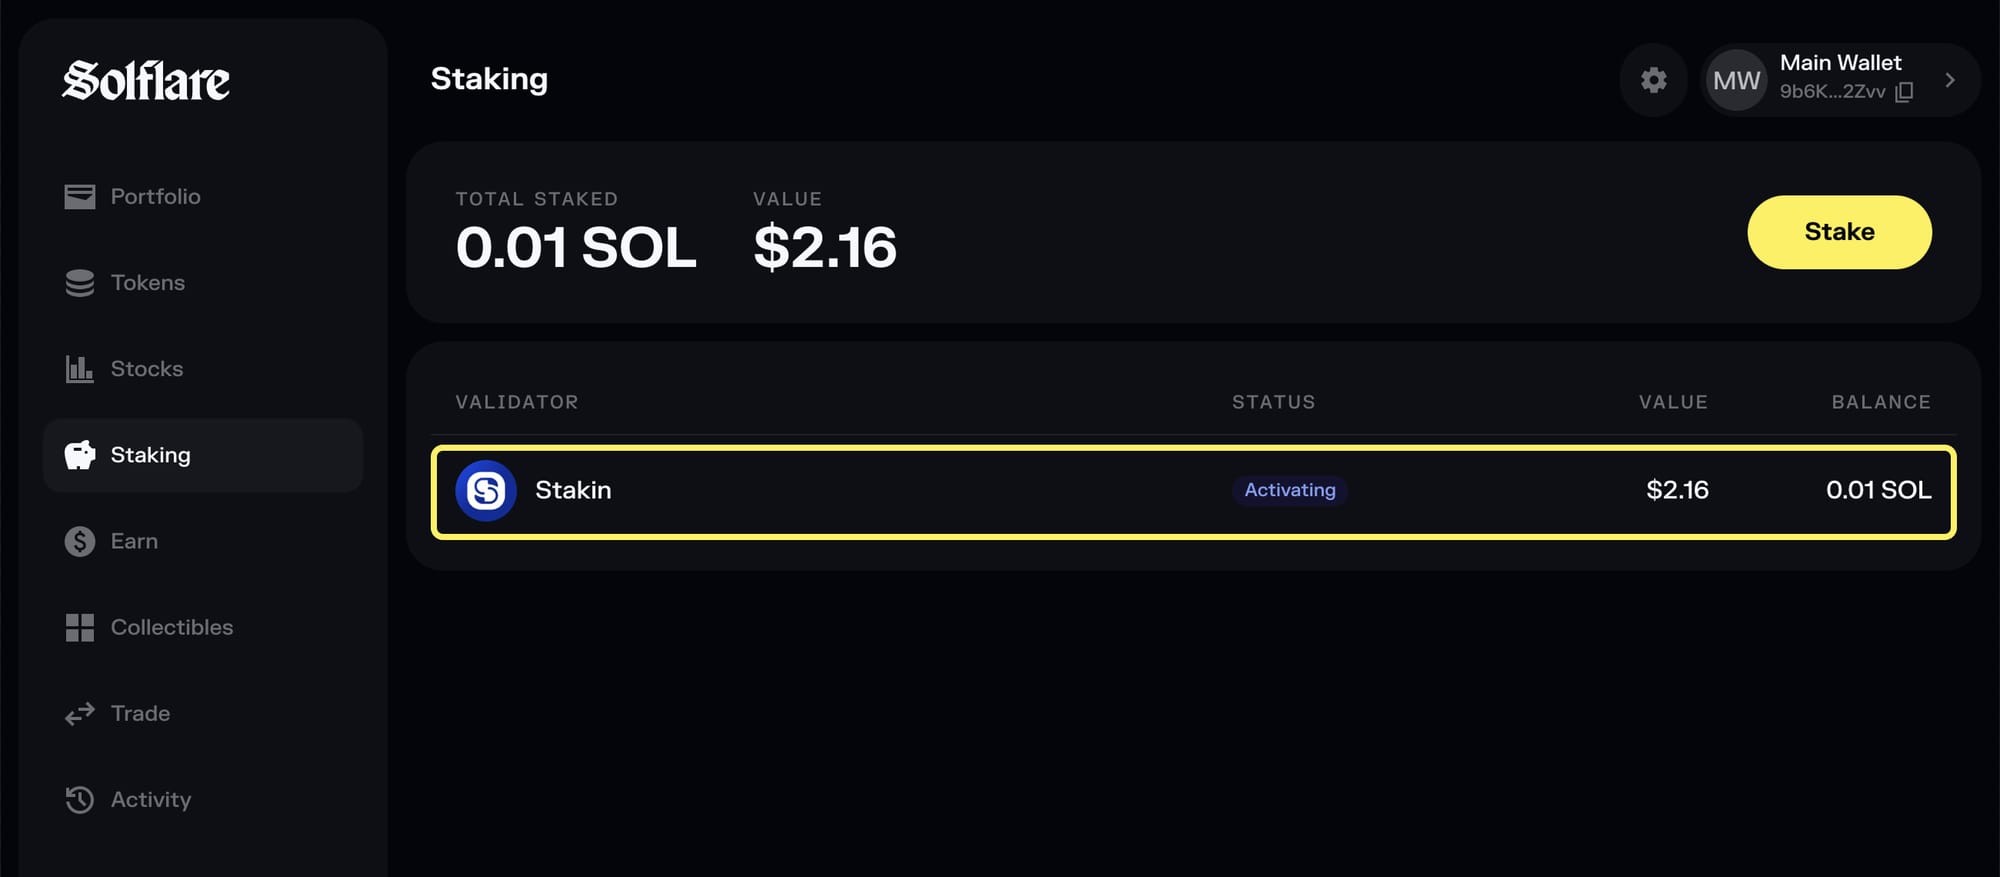
Task: Select the Portfolio icon in the sidebar
Action: coord(80,196)
